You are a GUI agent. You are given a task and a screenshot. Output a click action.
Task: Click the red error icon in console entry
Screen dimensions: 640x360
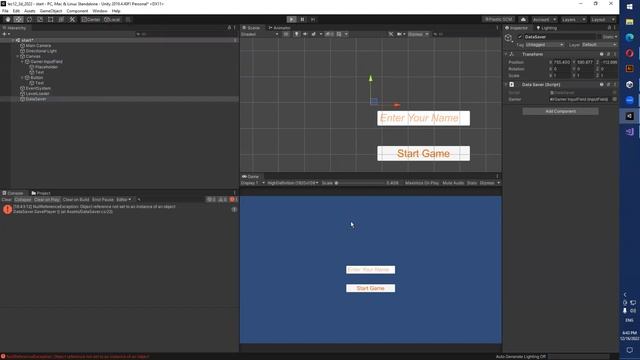pyautogui.click(x=7, y=209)
